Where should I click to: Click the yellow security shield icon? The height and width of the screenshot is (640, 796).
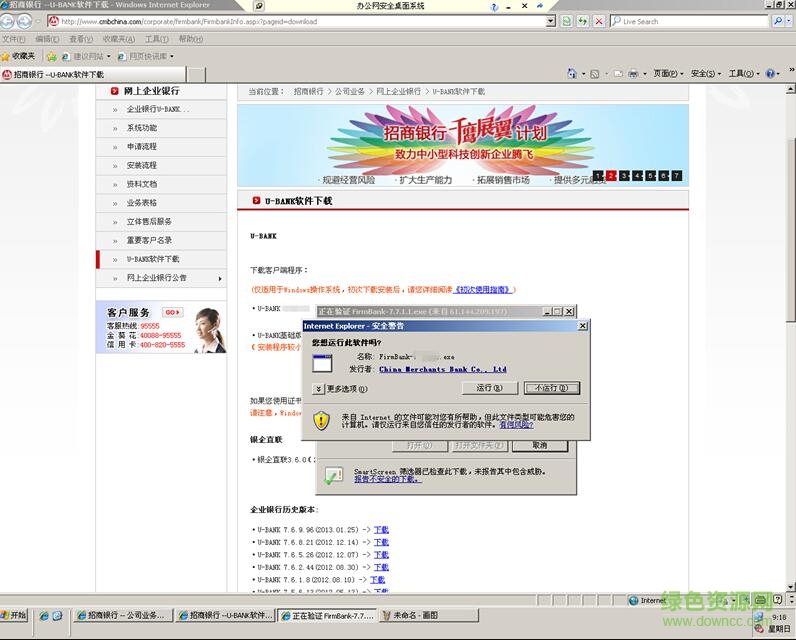point(321,421)
